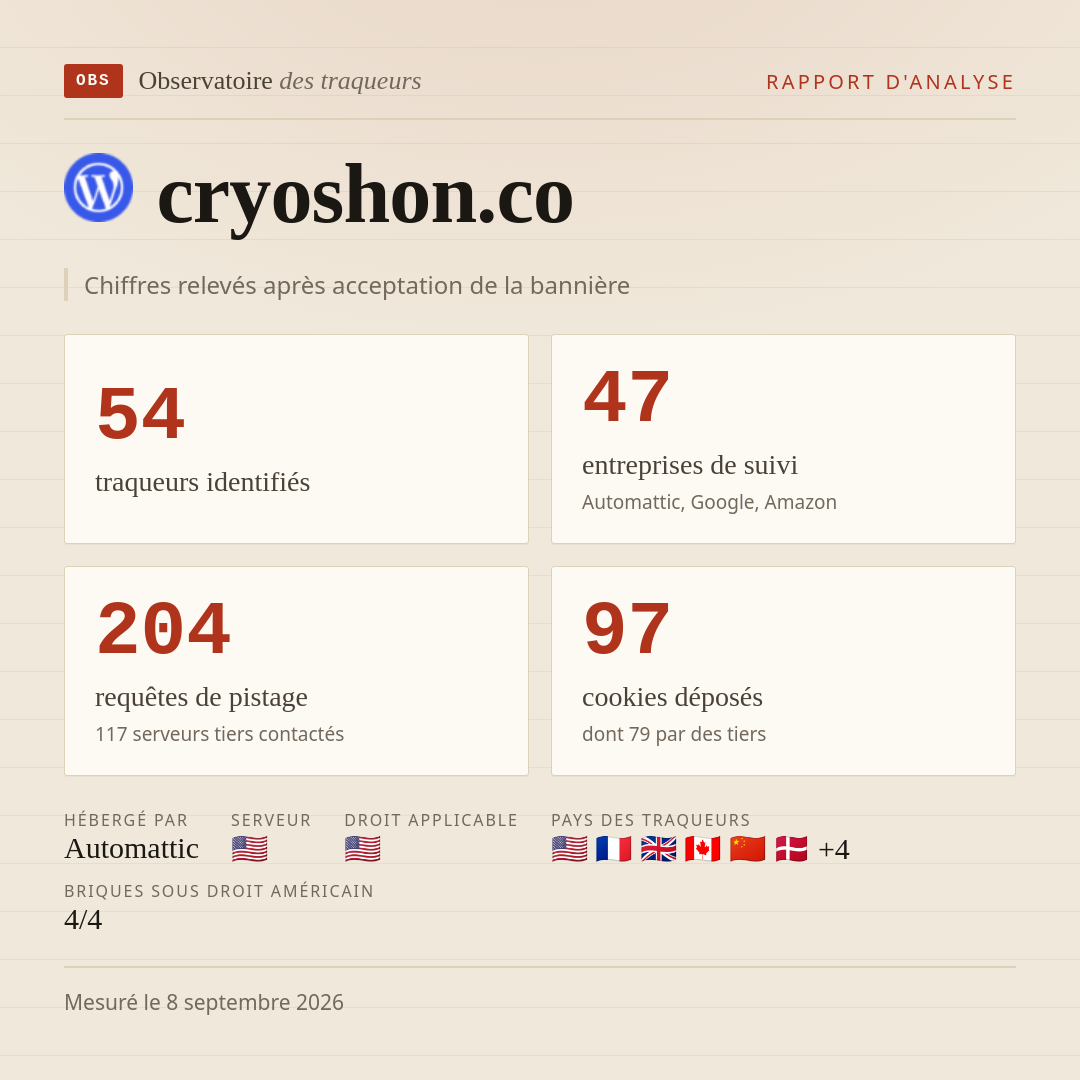Select the 47 entreprises de suivi card
The height and width of the screenshot is (1080, 1080).
[783, 439]
